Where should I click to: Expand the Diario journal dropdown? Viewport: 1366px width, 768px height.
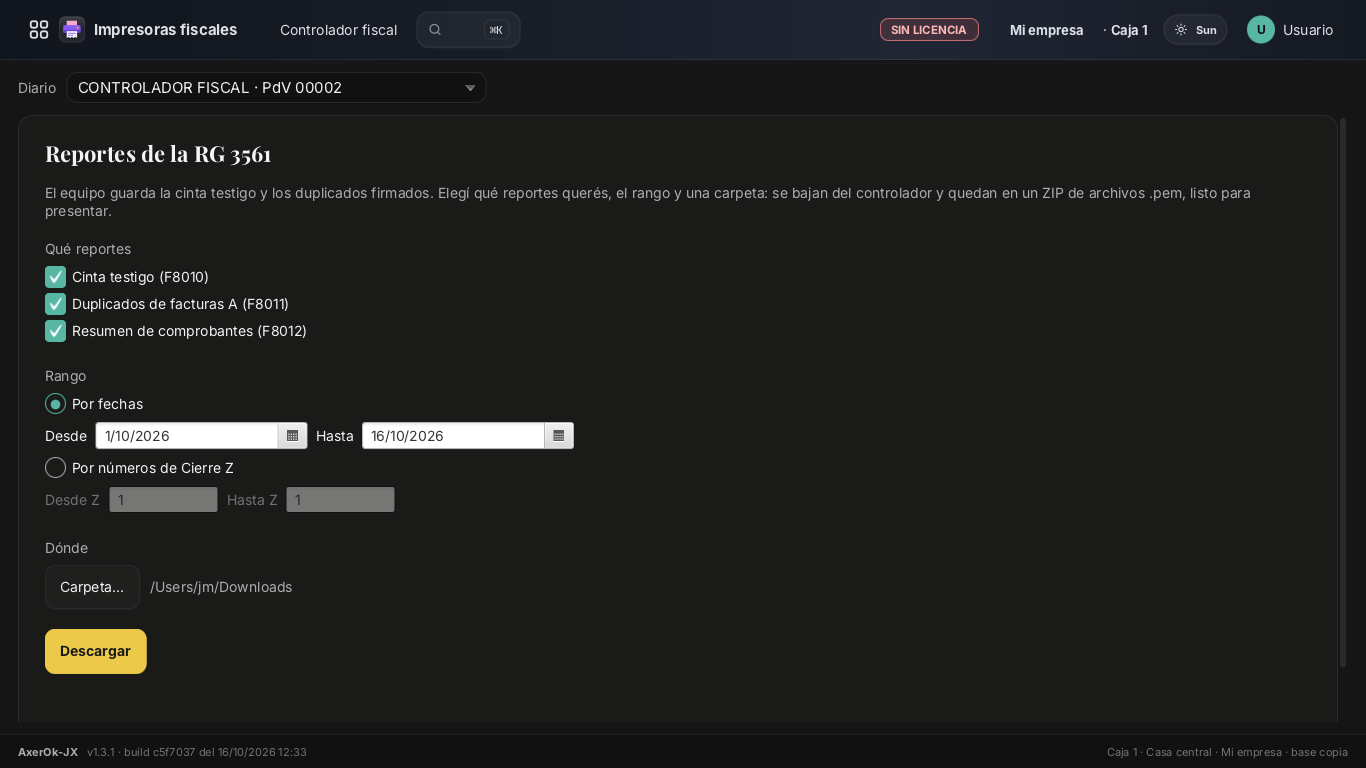(x=276, y=88)
